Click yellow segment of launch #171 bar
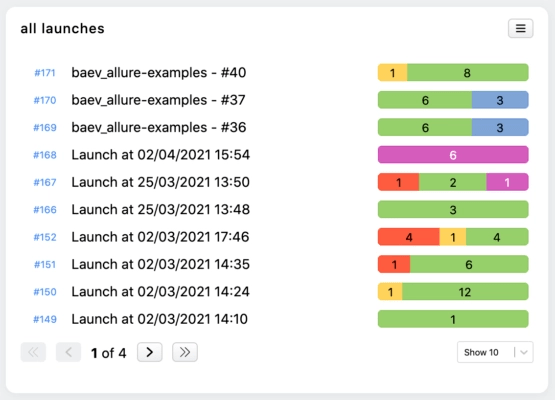The width and height of the screenshot is (555, 400). (393, 73)
